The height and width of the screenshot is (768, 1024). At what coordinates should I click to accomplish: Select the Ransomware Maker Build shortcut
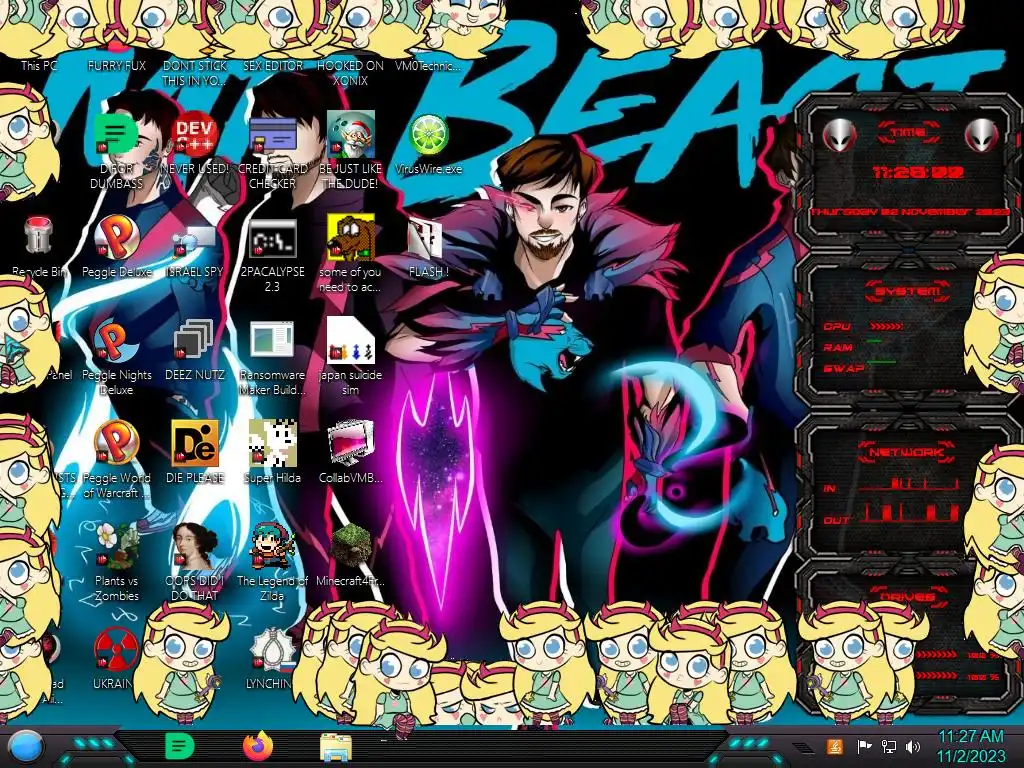pyautogui.click(x=272, y=340)
